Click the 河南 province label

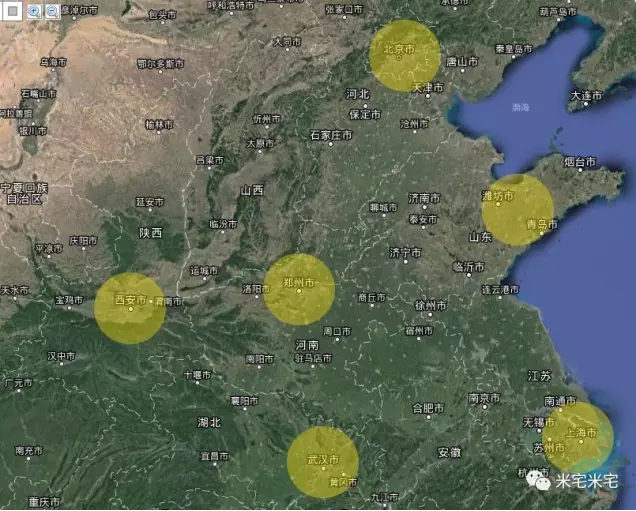307,345
